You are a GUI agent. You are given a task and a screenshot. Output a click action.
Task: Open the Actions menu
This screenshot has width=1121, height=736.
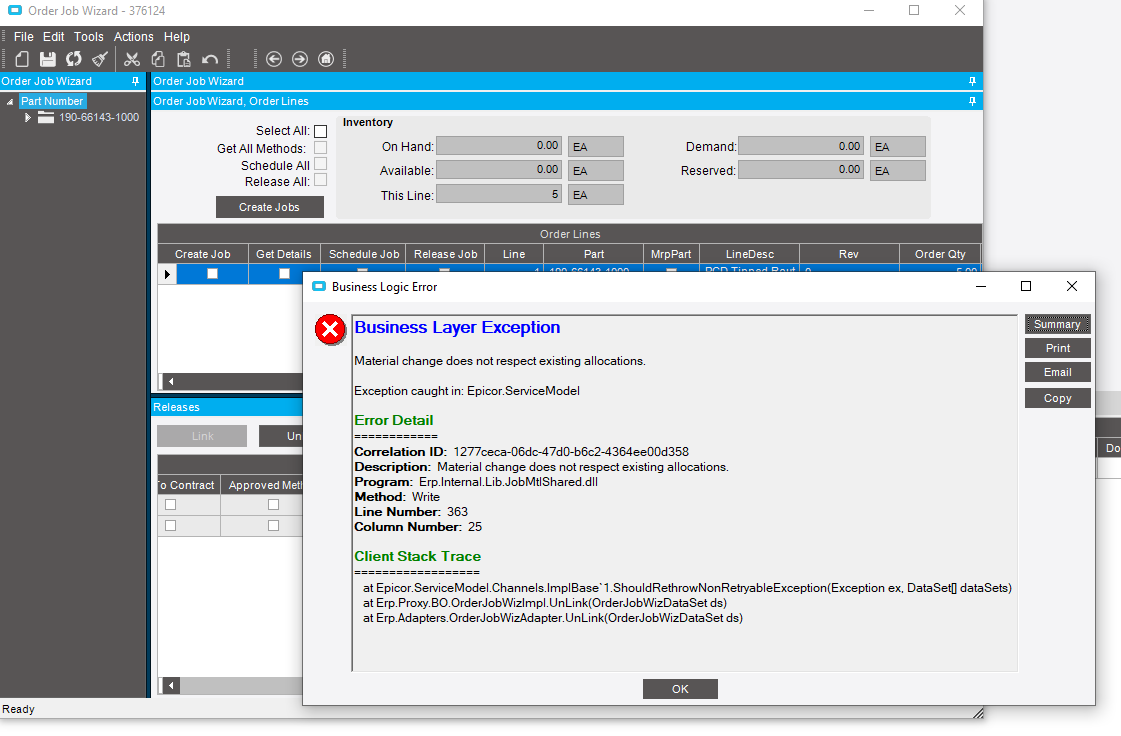click(x=134, y=37)
